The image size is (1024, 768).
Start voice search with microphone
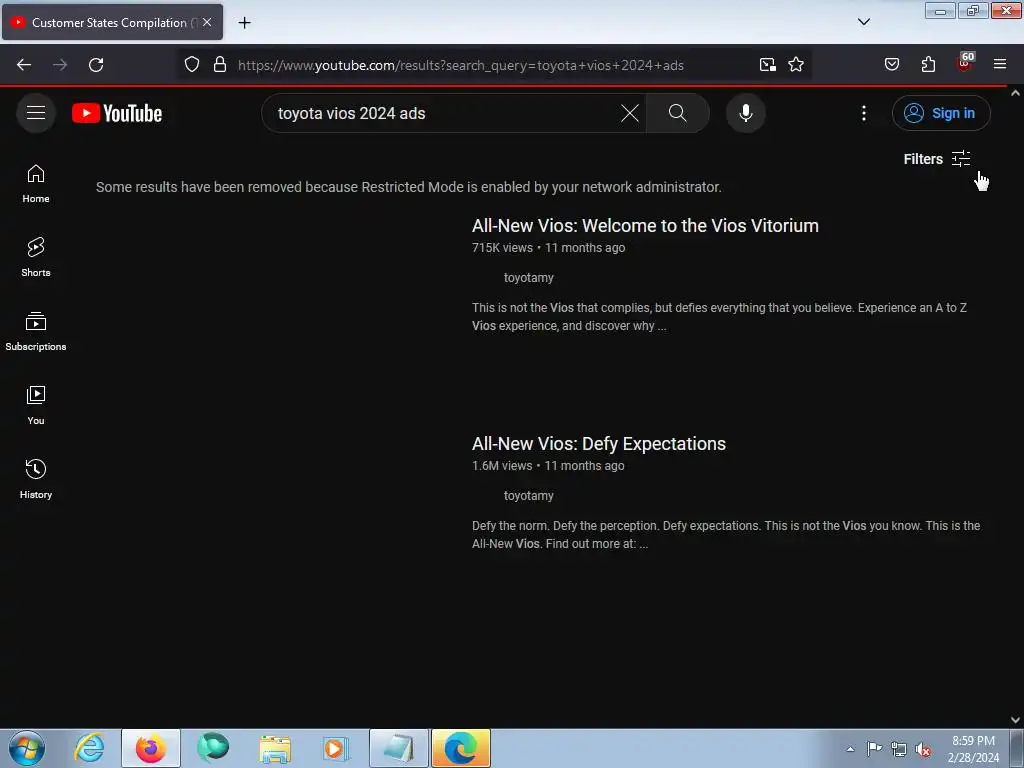(745, 113)
